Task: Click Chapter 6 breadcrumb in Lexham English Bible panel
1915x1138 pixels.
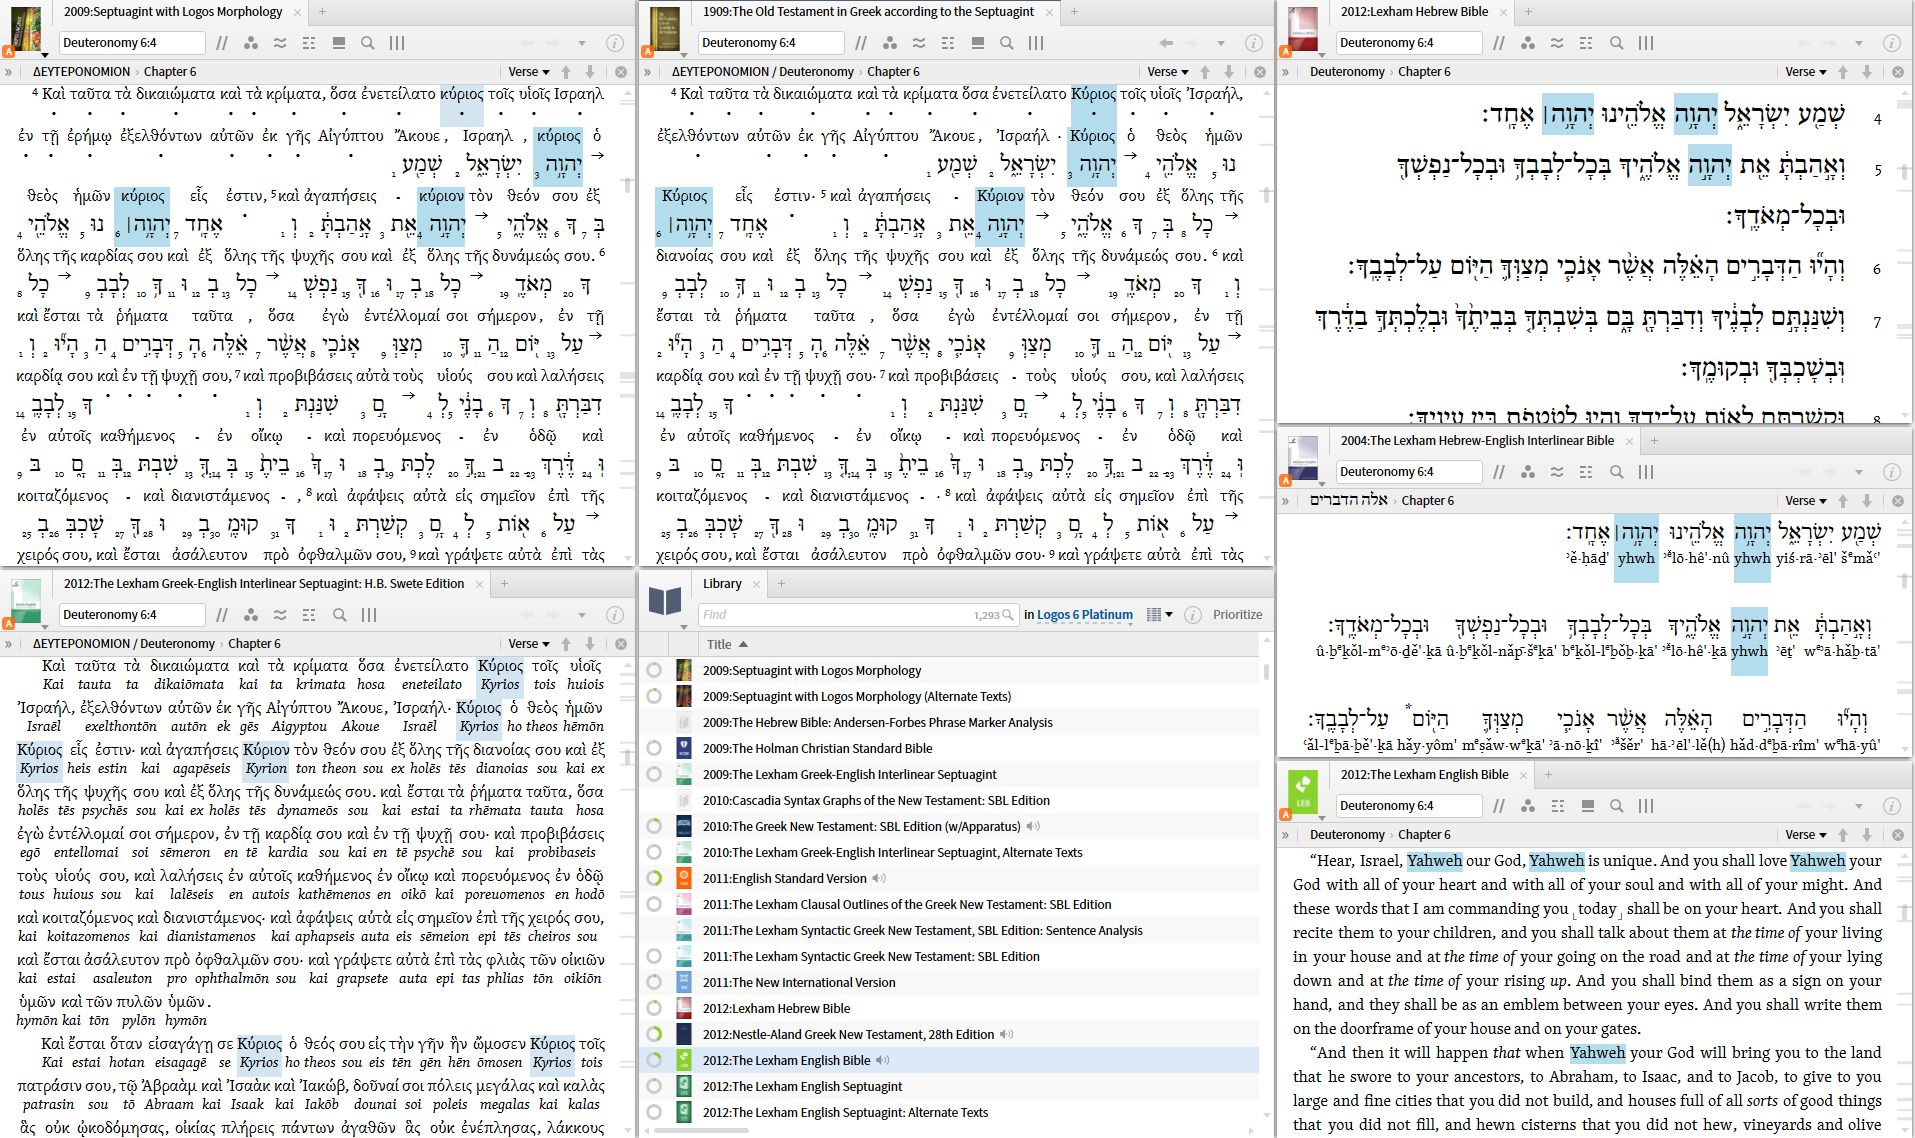Action: click(x=1424, y=835)
